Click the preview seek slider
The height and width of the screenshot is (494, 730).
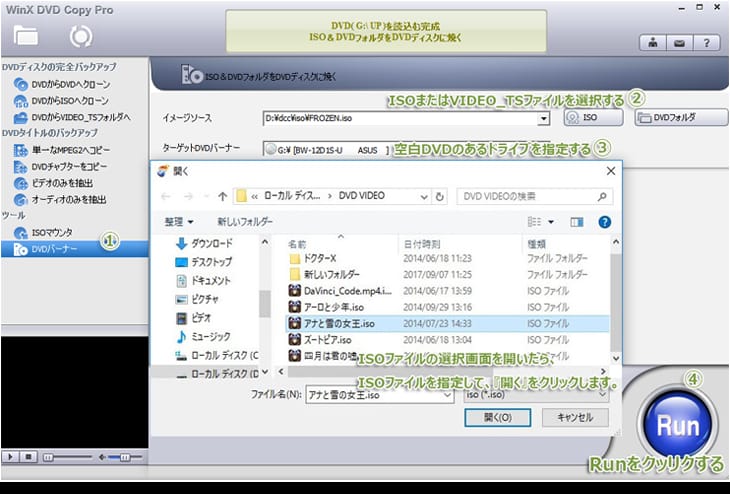pyautogui.click(x=68, y=458)
